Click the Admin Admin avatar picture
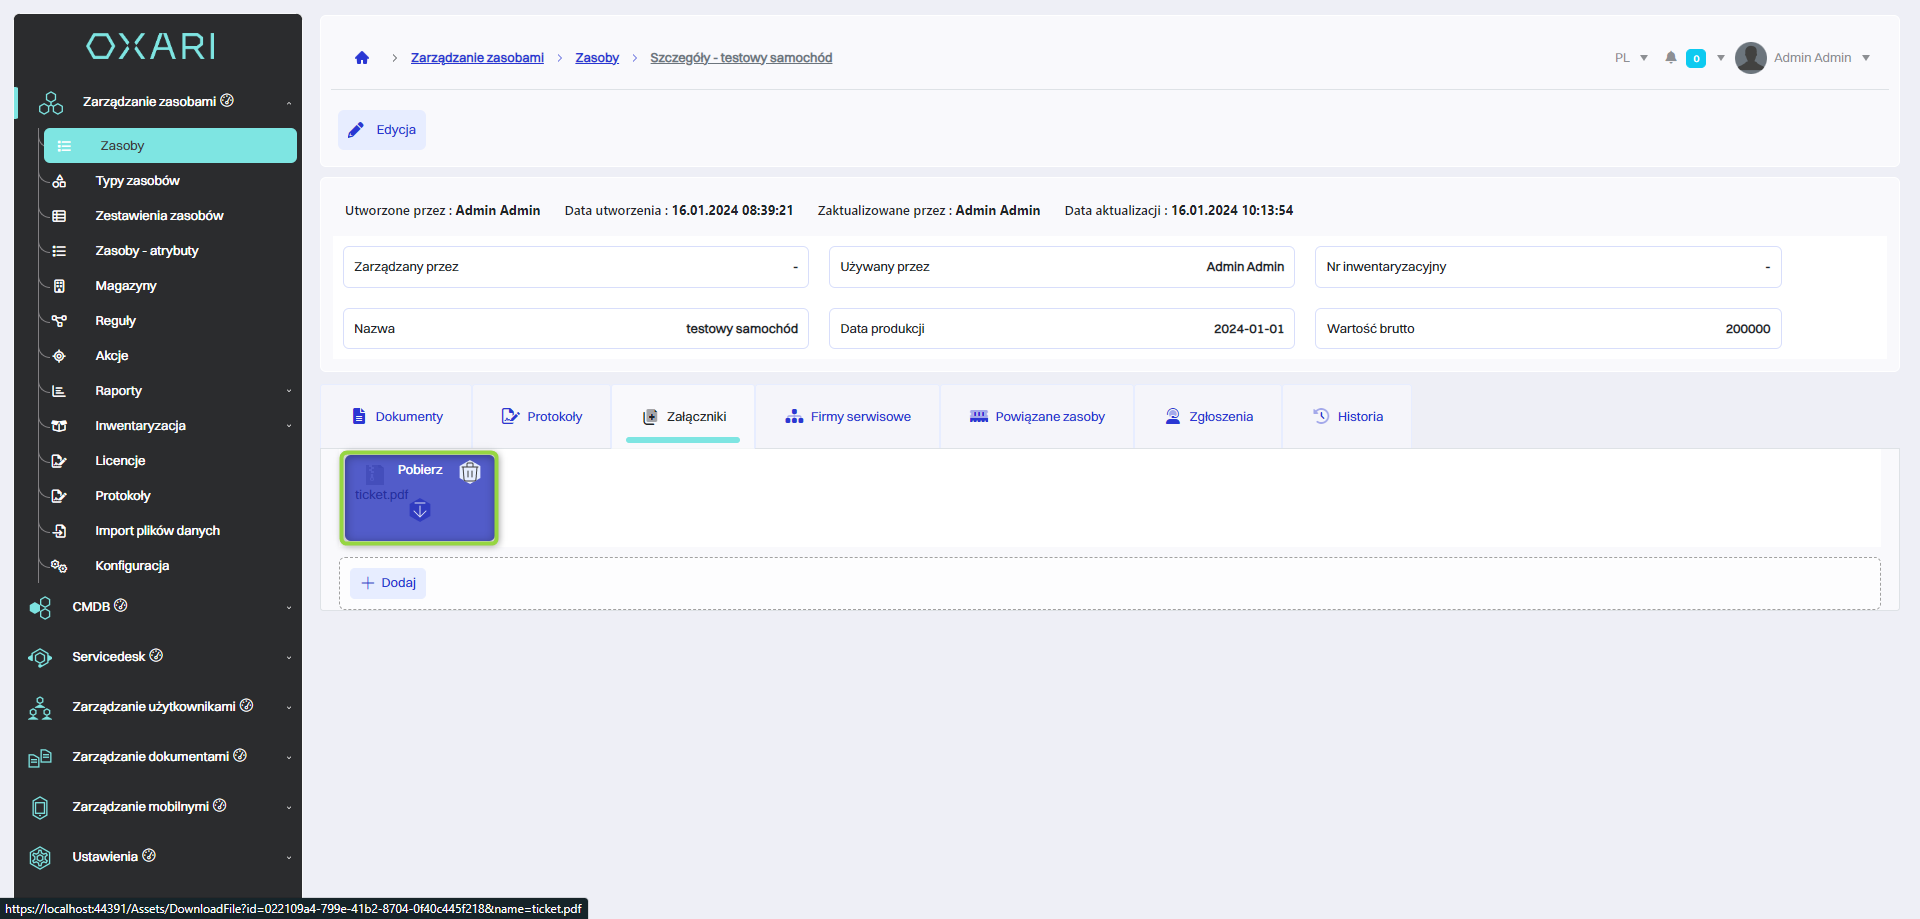The image size is (1920, 919). pyautogui.click(x=1750, y=58)
